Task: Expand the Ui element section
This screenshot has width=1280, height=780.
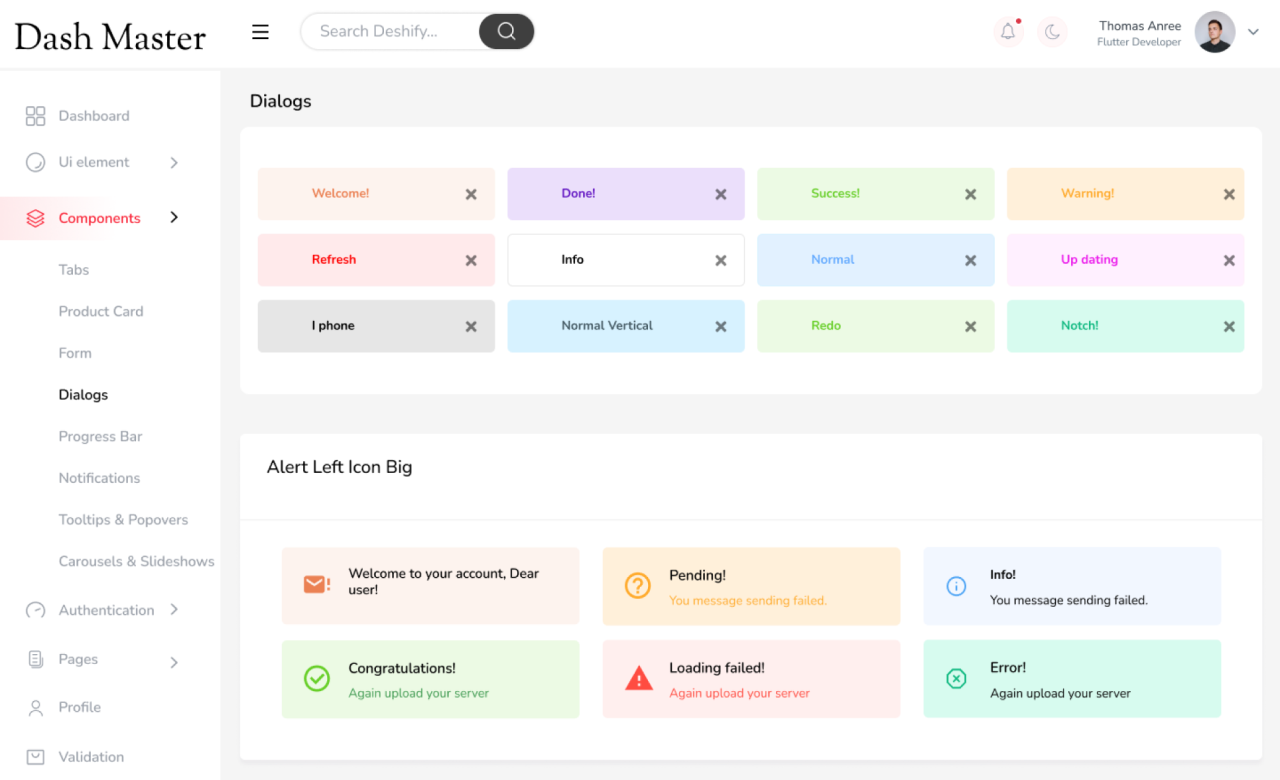Action: pyautogui.click(x=174, y=162)
